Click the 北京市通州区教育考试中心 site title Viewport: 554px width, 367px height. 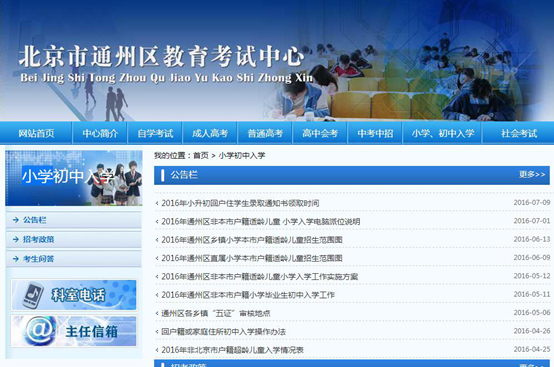(161, 56)
